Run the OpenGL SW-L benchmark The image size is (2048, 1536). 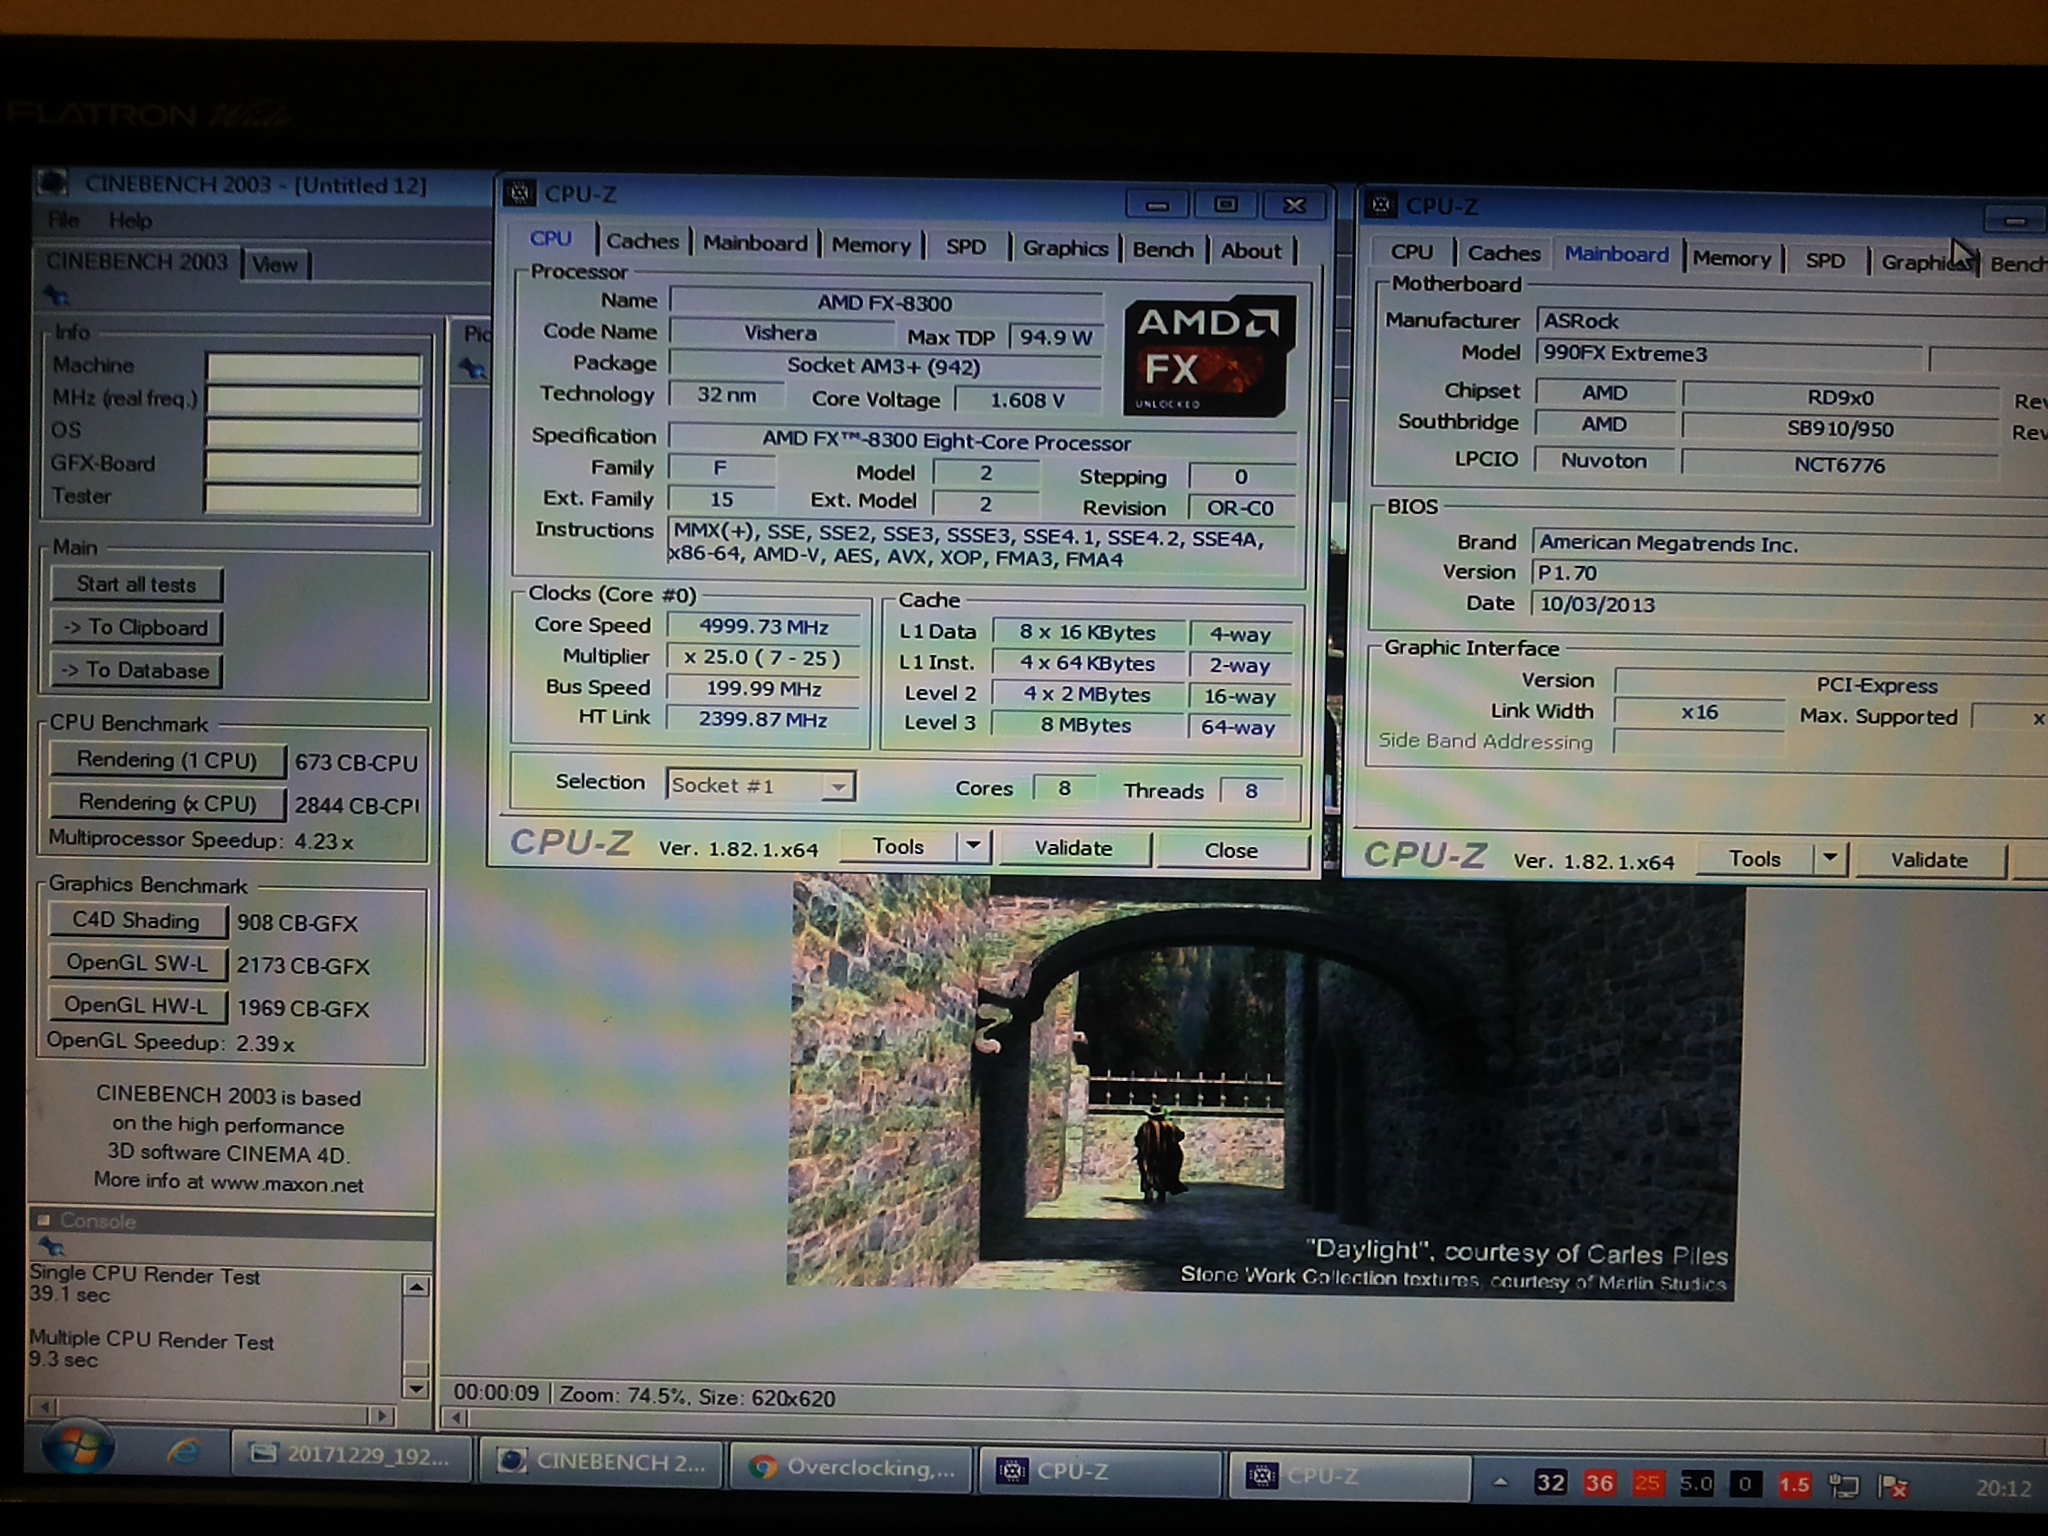(x=137, y=963)
